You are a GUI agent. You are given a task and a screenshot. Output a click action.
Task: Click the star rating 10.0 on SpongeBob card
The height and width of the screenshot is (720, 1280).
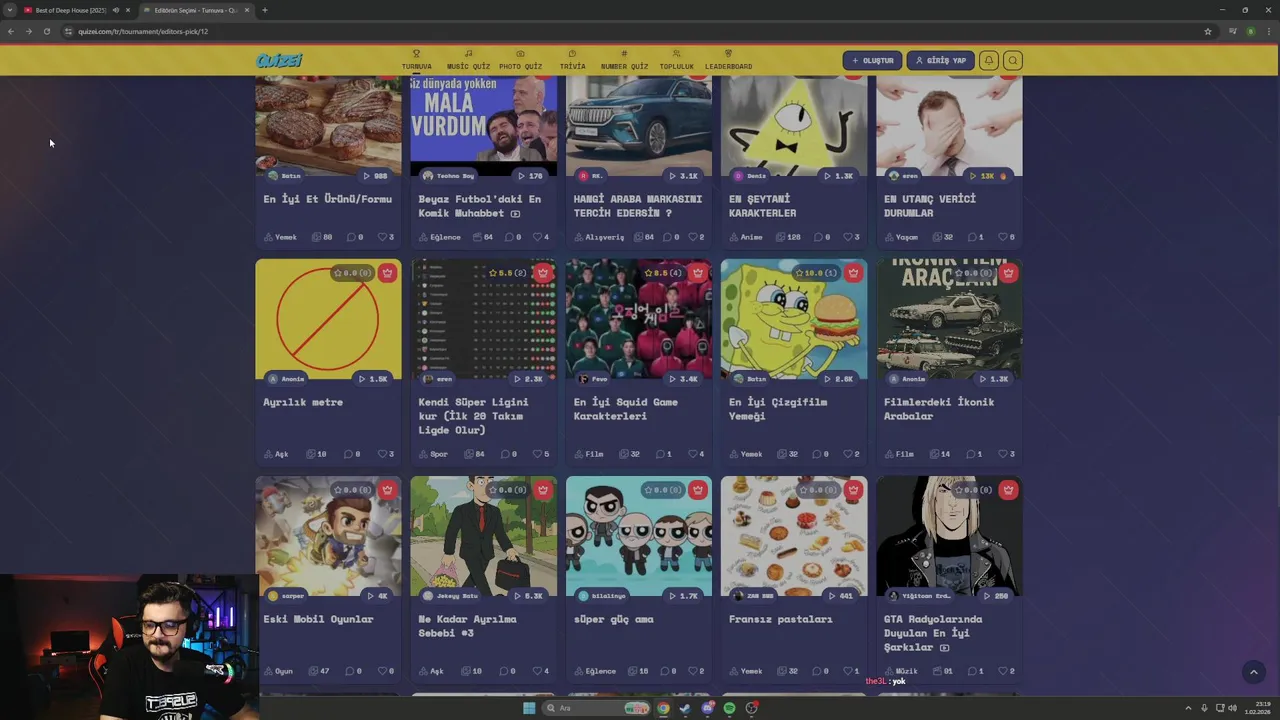818,273
